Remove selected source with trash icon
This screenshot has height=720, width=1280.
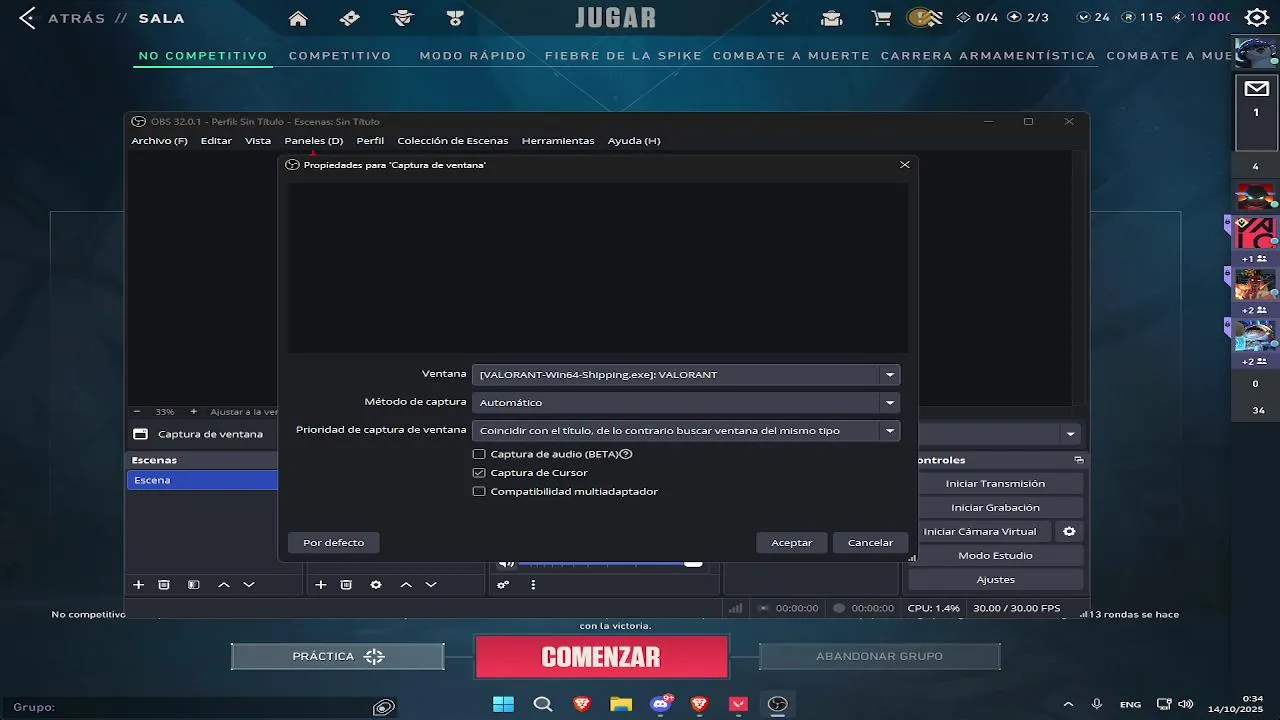[346, 585]
